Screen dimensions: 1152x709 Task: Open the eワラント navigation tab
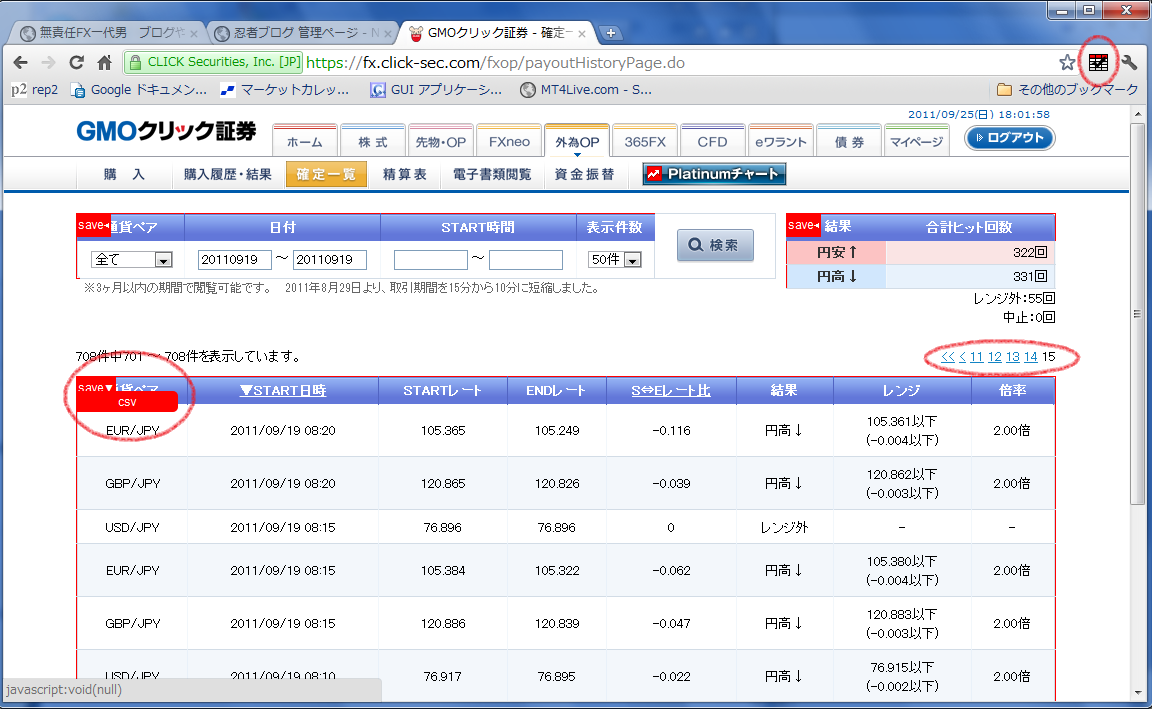[x=781, y=141]
